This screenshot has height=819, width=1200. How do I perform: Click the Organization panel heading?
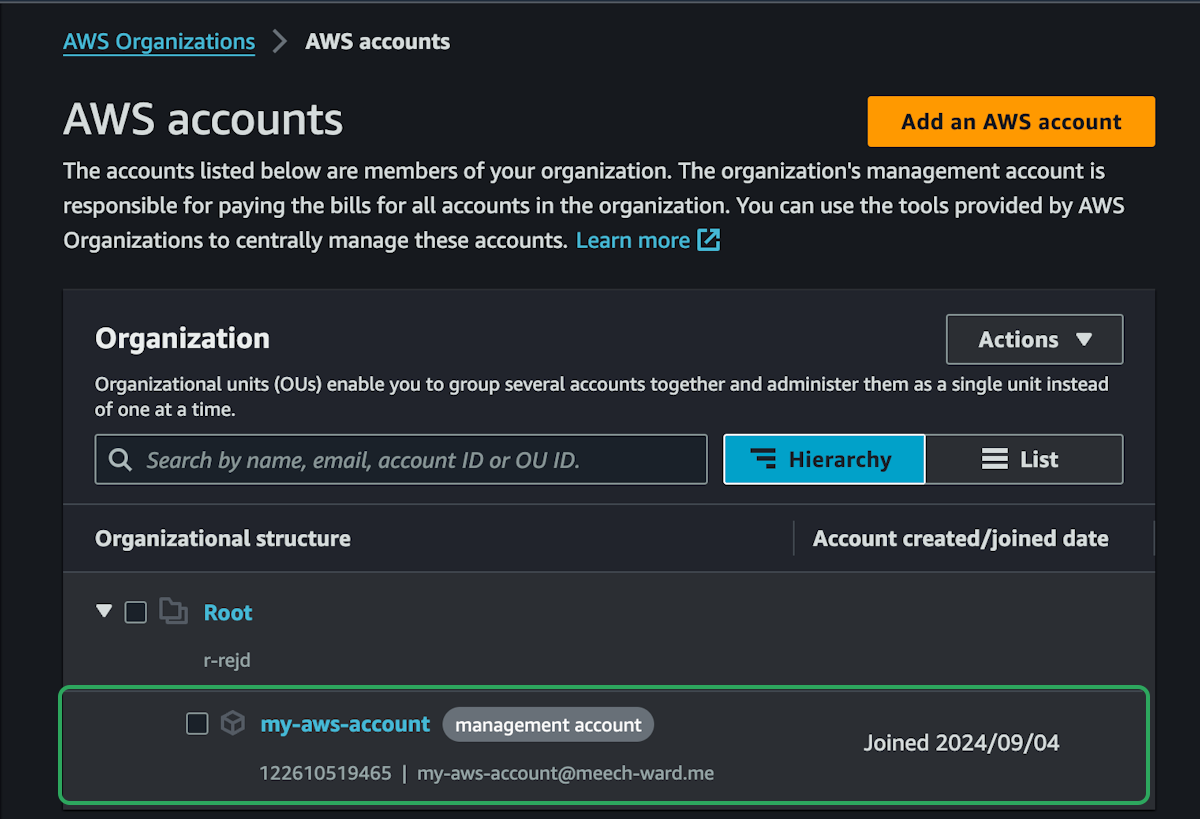point(182,339)
